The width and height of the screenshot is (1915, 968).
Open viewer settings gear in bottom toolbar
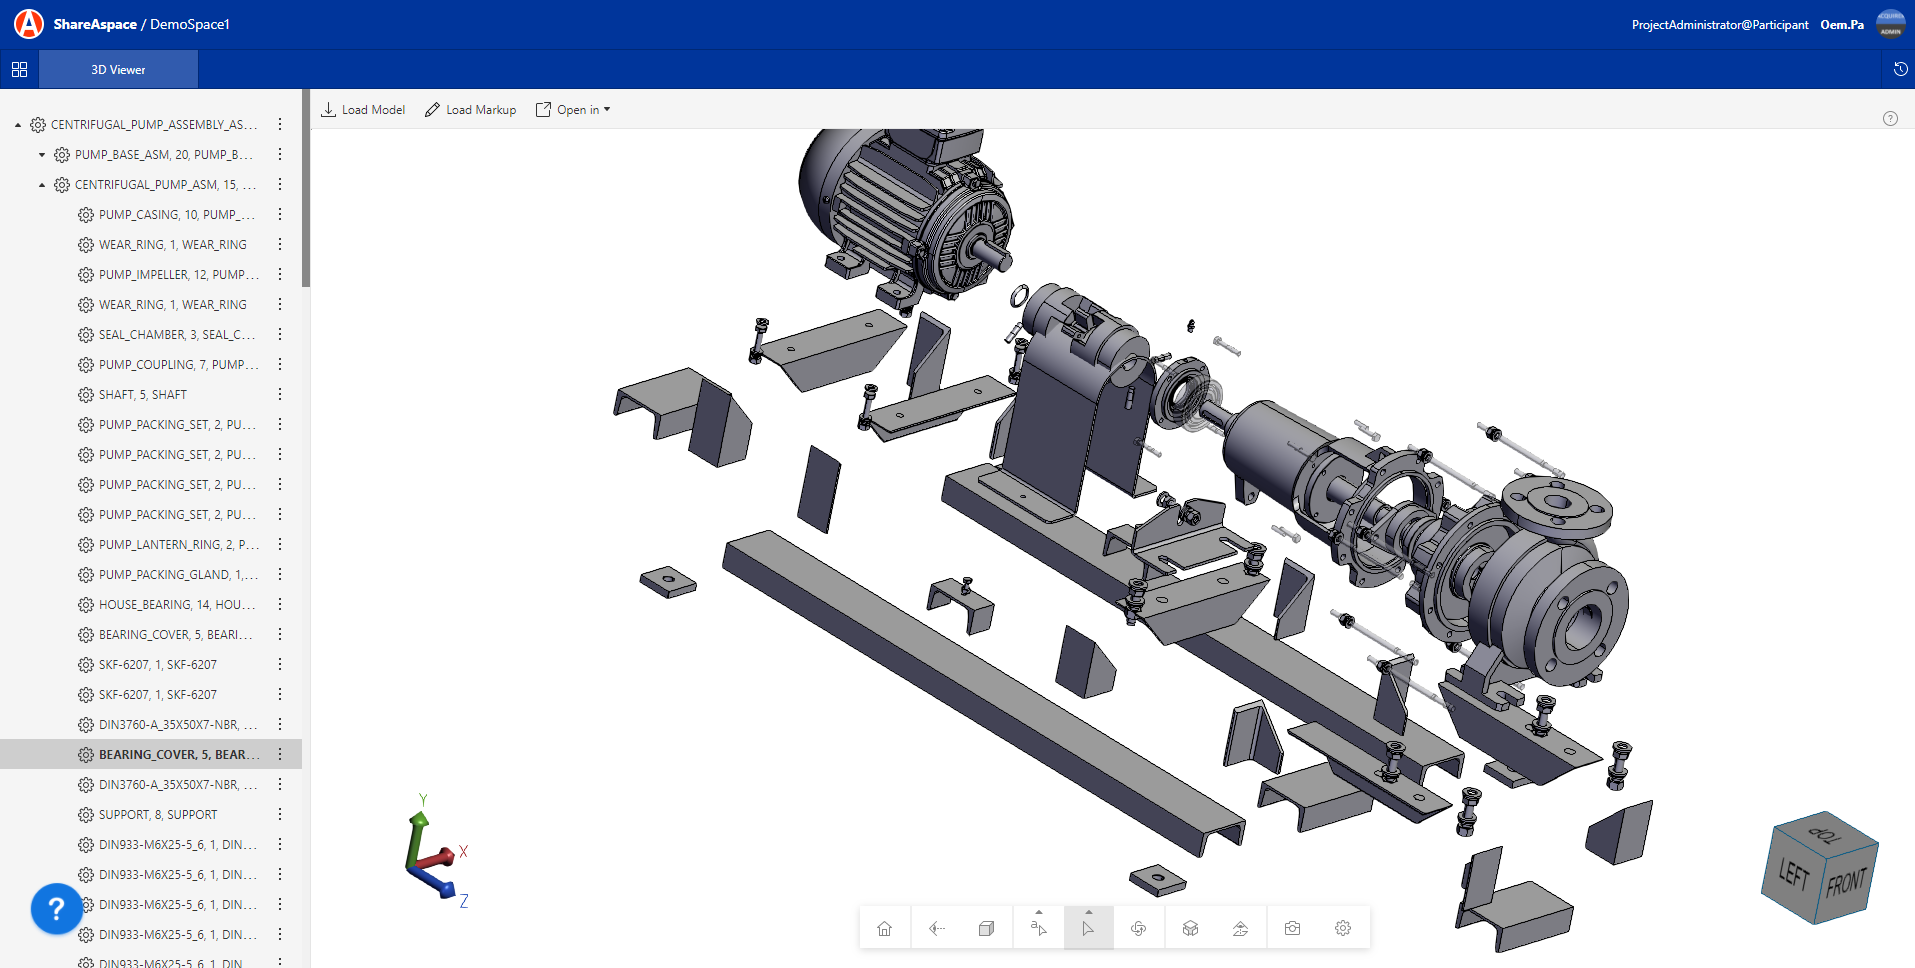point(1343,928)
